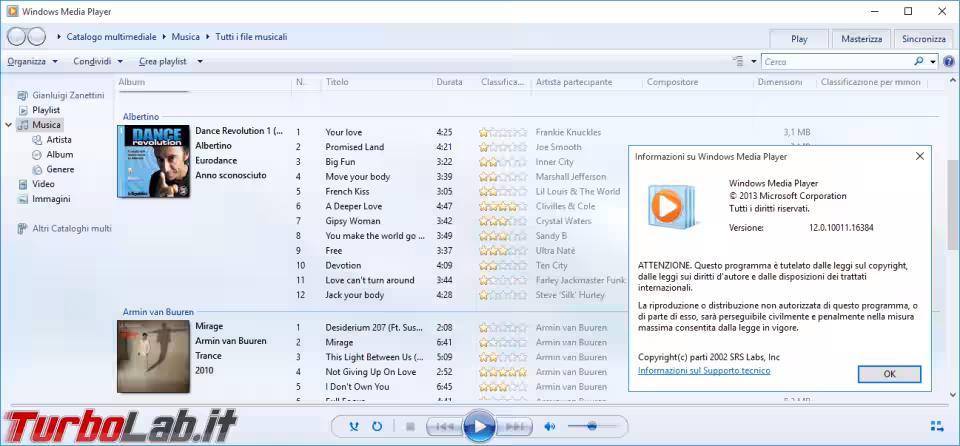Skip to the next track
This screenshot has height=446, width=960.
coord(516,426)
